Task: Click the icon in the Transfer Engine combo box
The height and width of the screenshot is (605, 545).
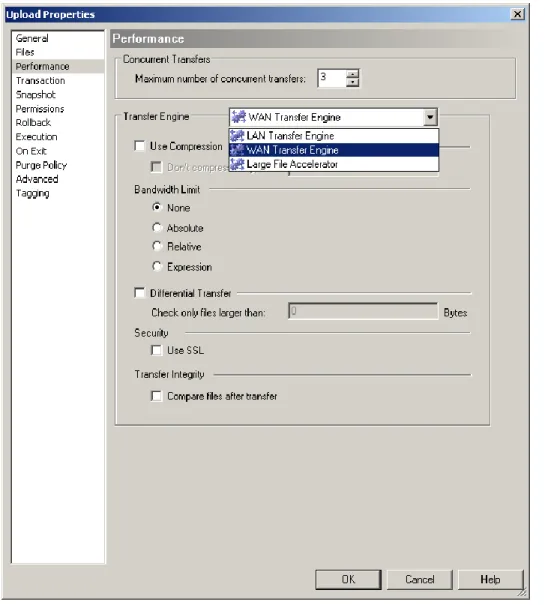Action: [239, 117]
